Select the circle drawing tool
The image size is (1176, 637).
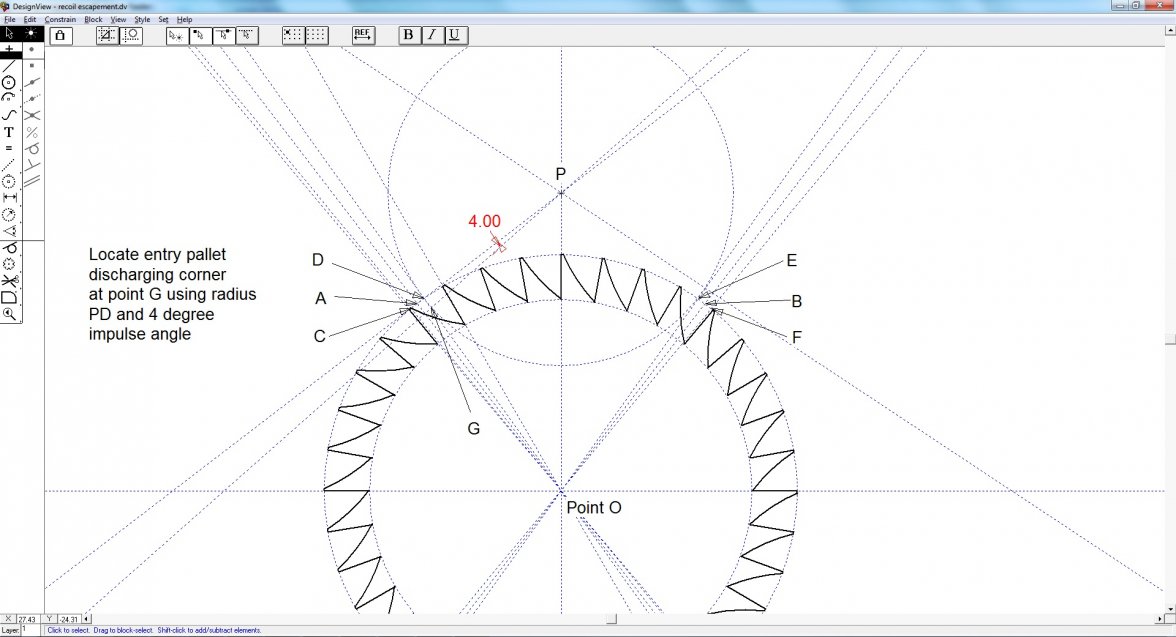[10, 82]
